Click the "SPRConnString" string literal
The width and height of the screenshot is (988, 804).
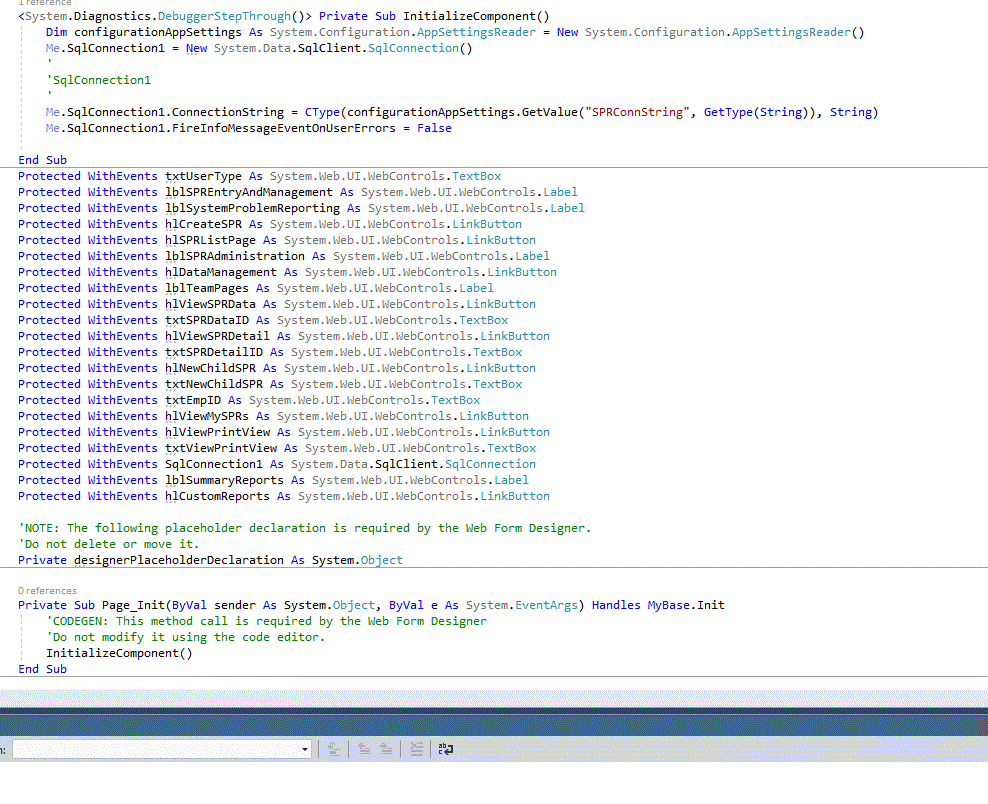pos(637,112)
